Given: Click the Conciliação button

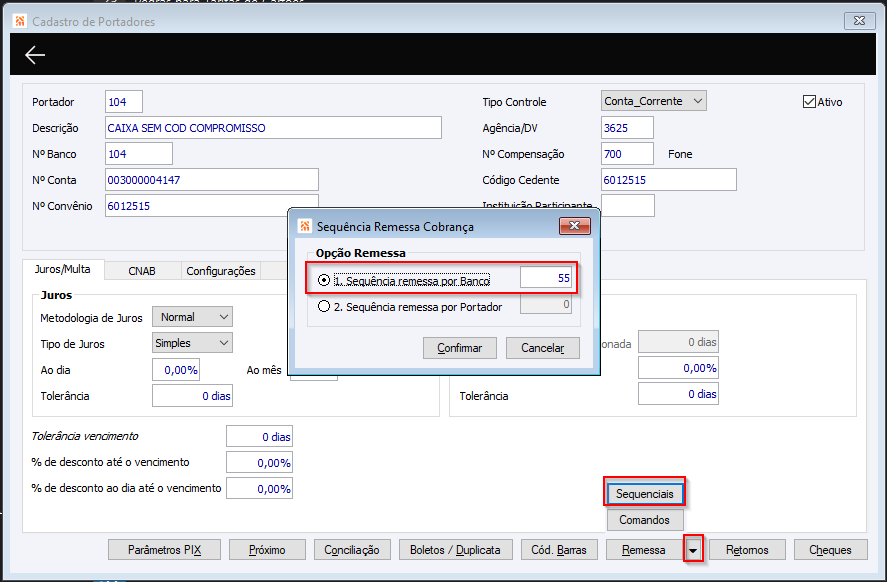Looking at the screenshot, I should point(352,550).
